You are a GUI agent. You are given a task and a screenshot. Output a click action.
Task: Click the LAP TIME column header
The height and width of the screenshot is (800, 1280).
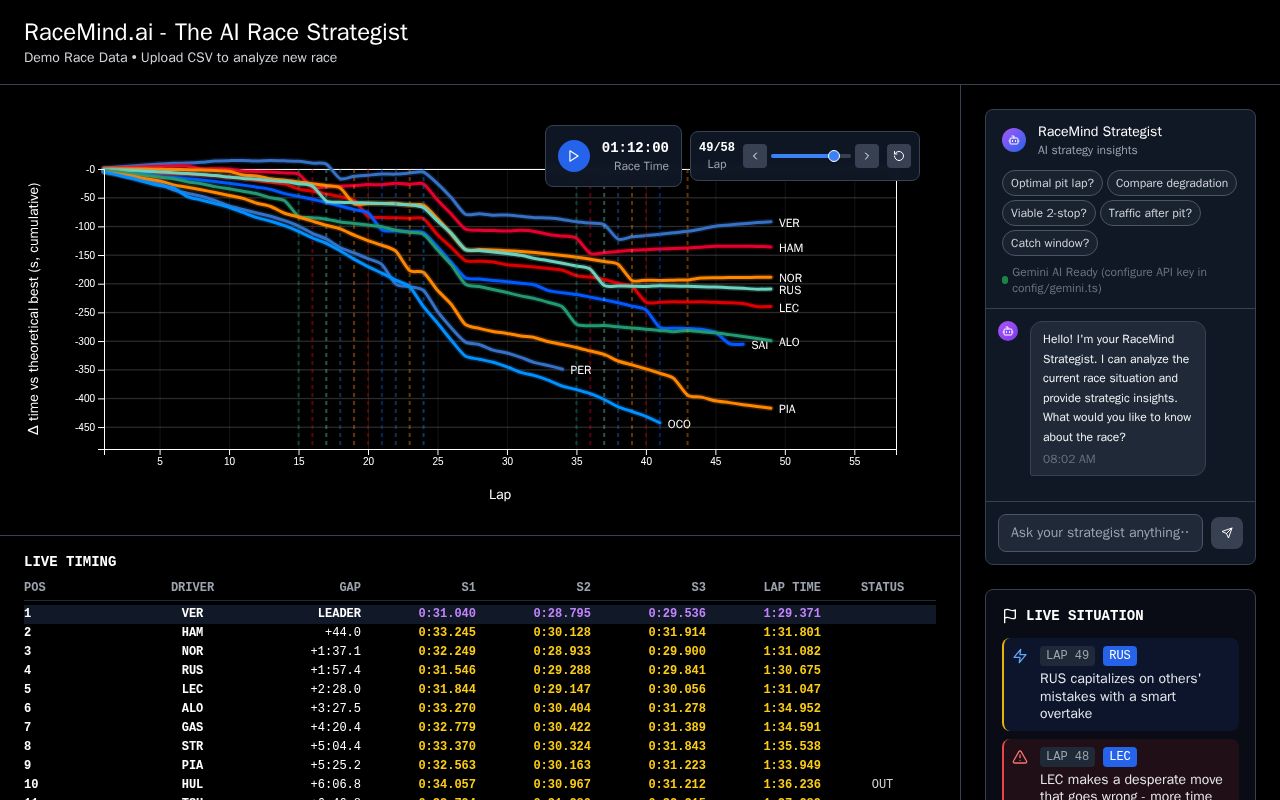pyautogui.click(x=792, y=588)
